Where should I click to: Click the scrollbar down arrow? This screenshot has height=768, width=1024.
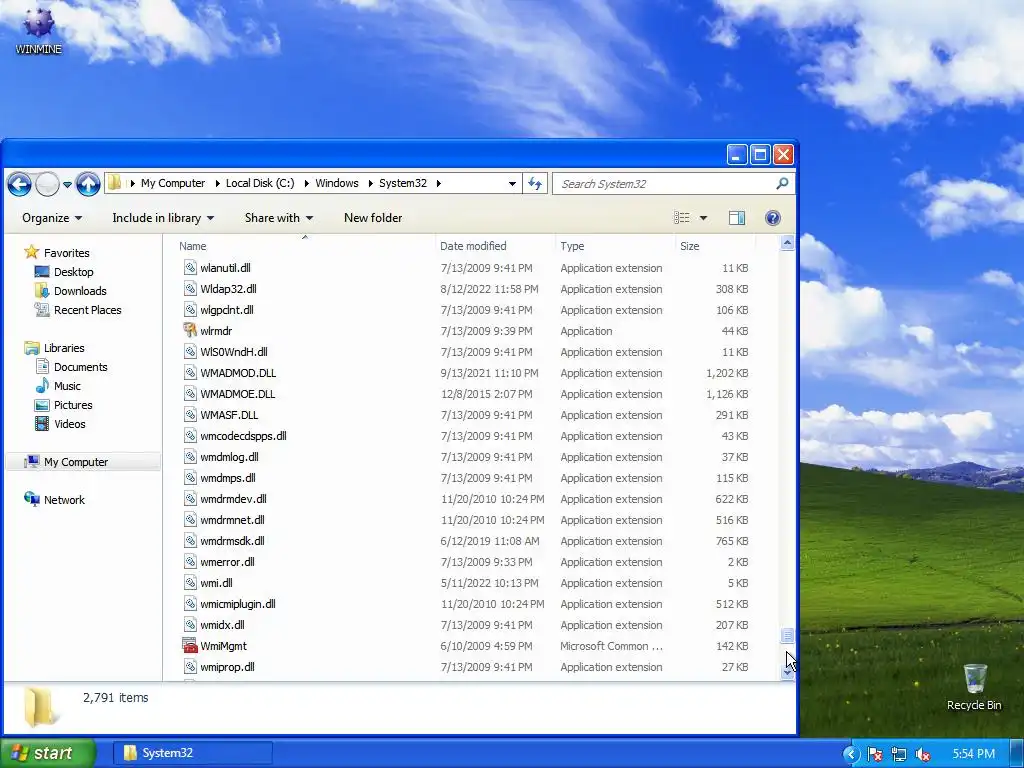787,673
